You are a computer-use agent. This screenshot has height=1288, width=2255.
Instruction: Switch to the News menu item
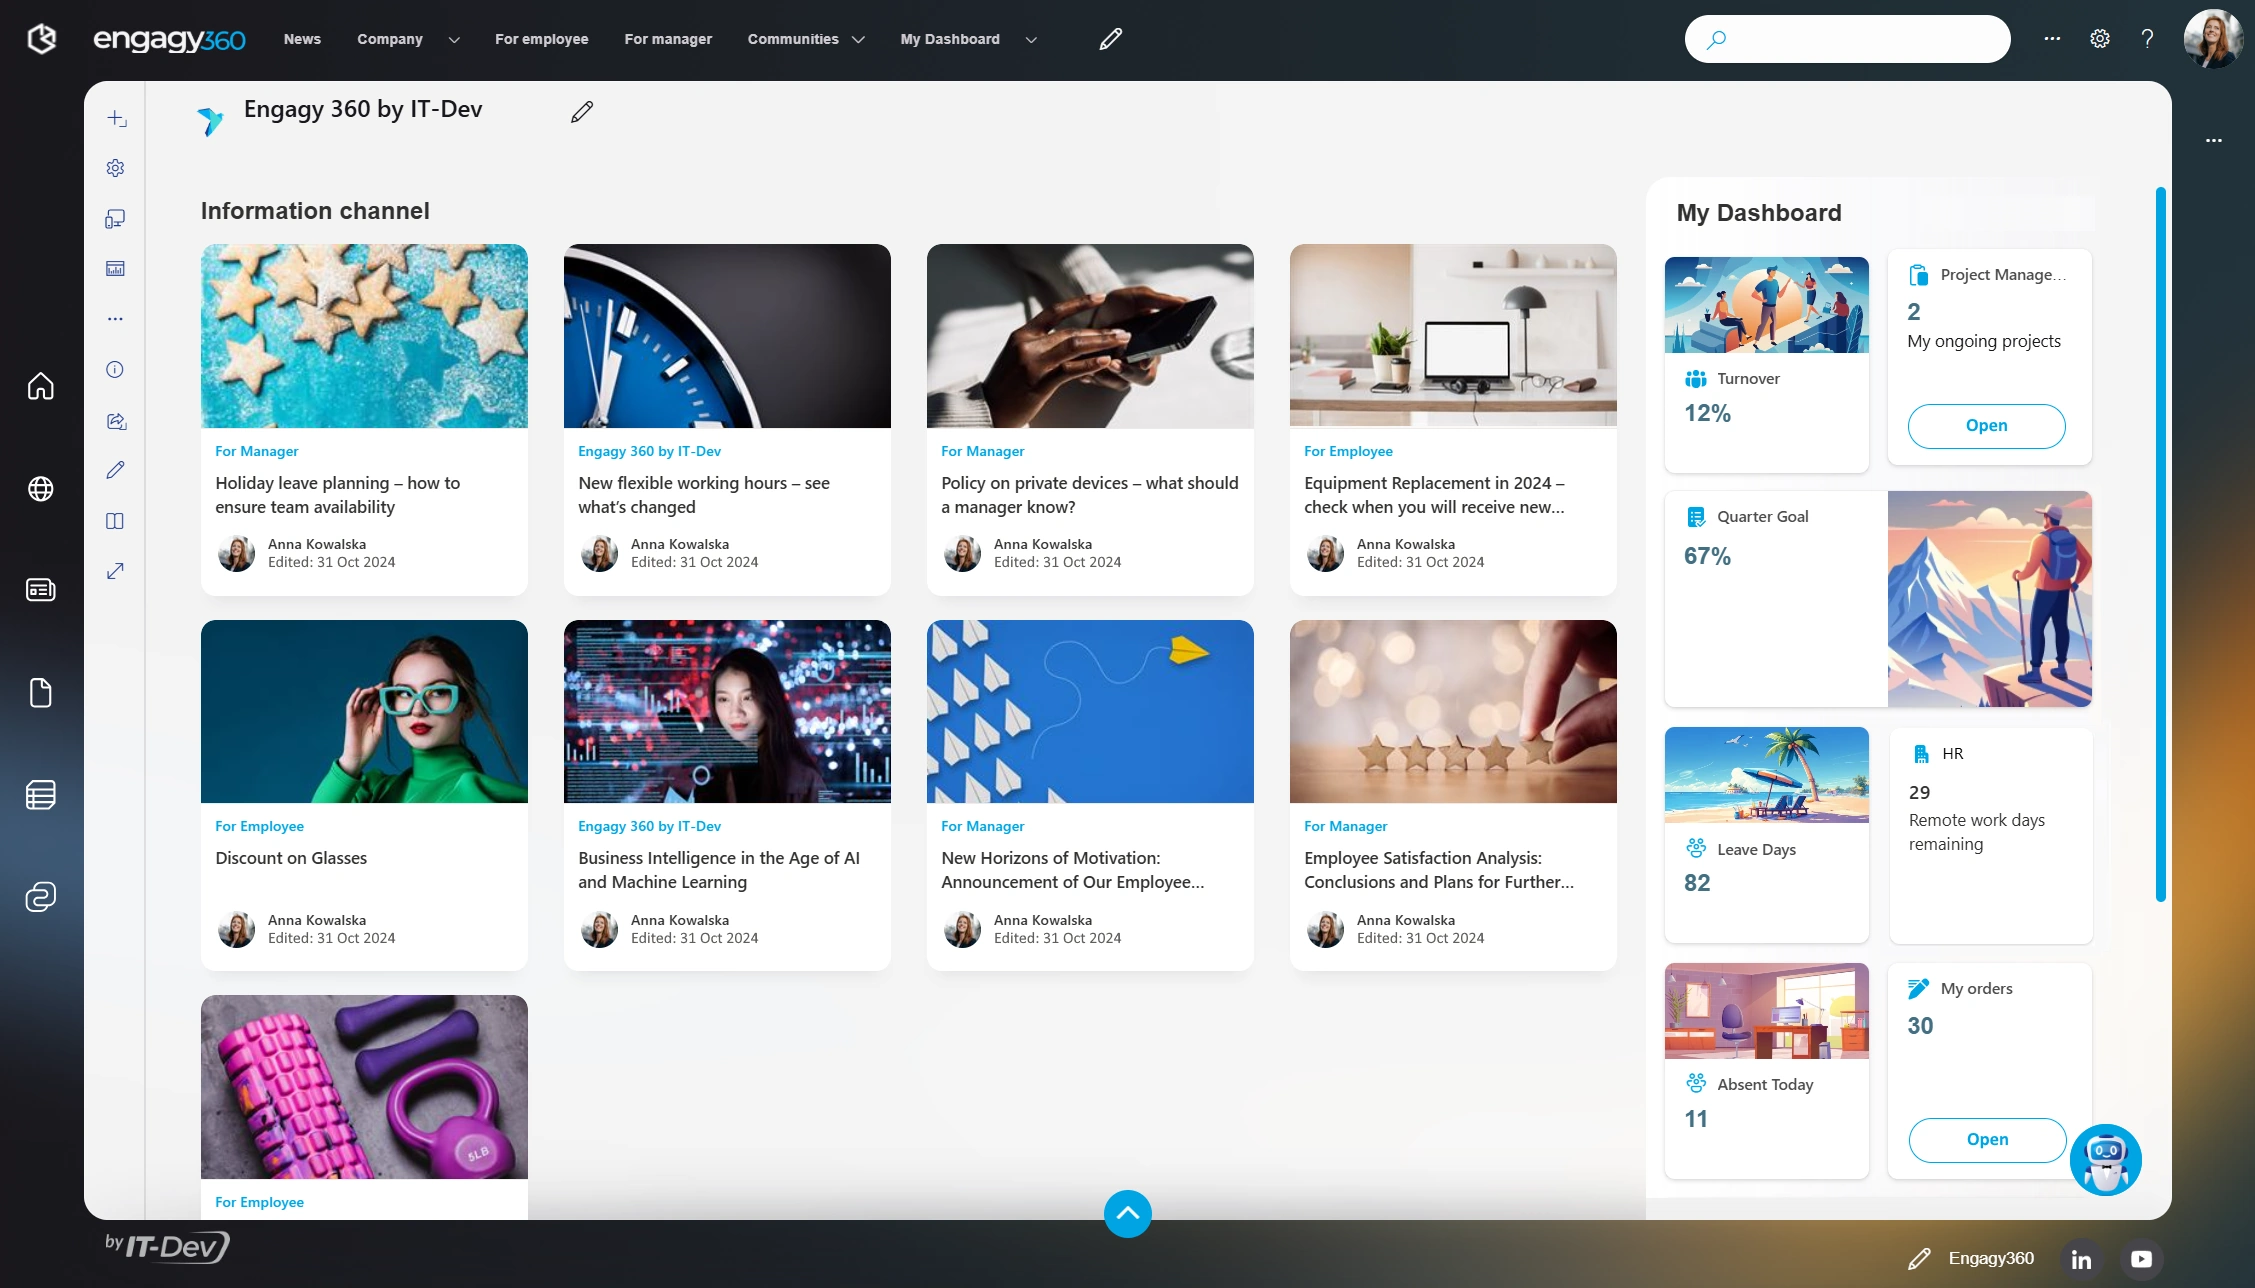coord(302,39)
